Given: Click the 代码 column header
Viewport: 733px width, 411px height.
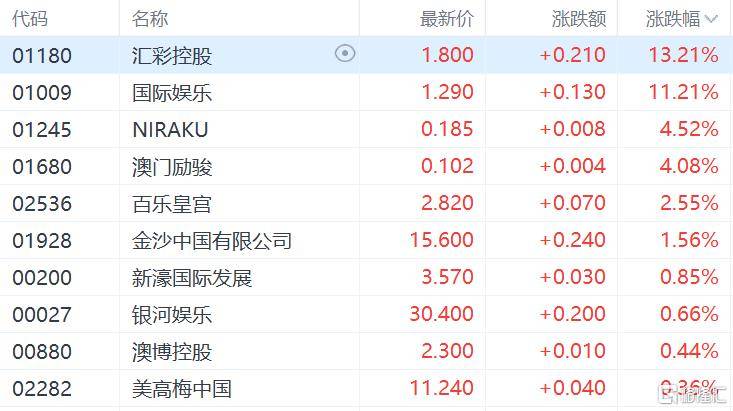Looking at the screenshot, I should click(x=30, y=19).
